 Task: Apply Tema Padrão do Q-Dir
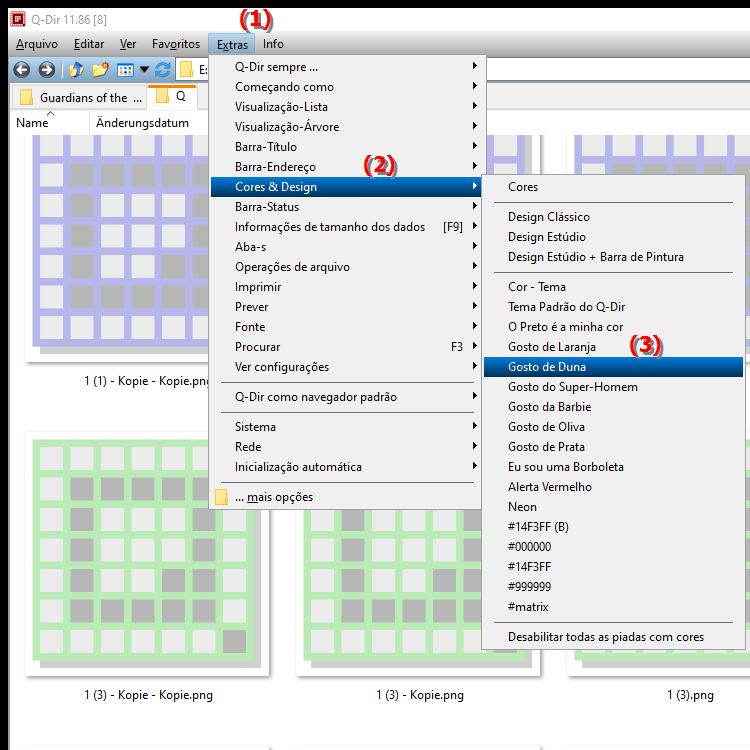613,307
